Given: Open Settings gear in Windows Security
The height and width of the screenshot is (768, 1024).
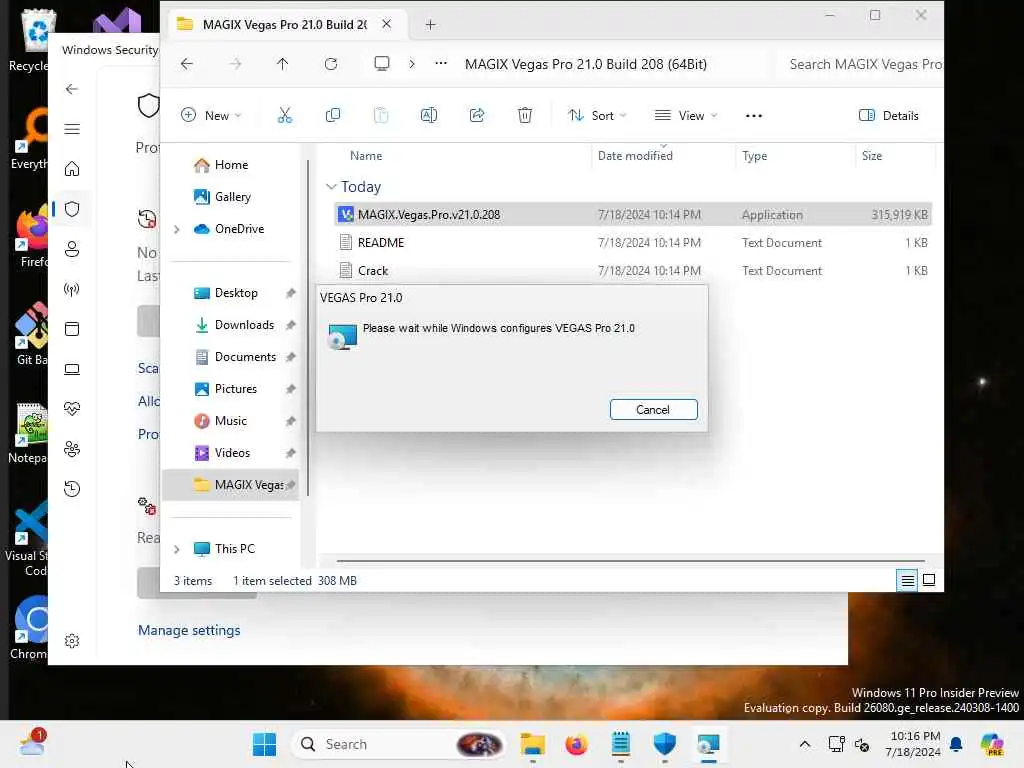Looking at the screenshot, I should (x=72, y=641).
